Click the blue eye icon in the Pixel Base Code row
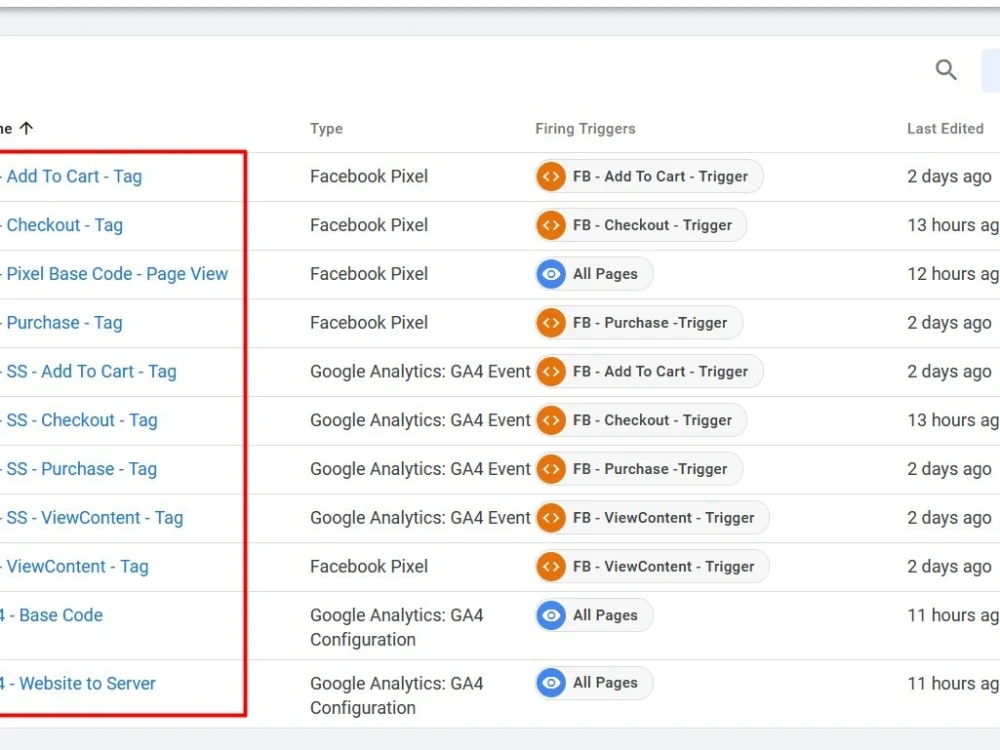The height and width of the screenshot is (750, 1000). coord(551,274)
